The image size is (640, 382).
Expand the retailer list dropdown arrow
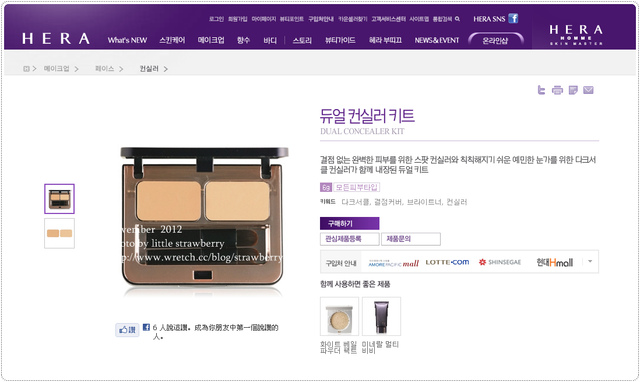pyautogui.click(x=590, y=261)
